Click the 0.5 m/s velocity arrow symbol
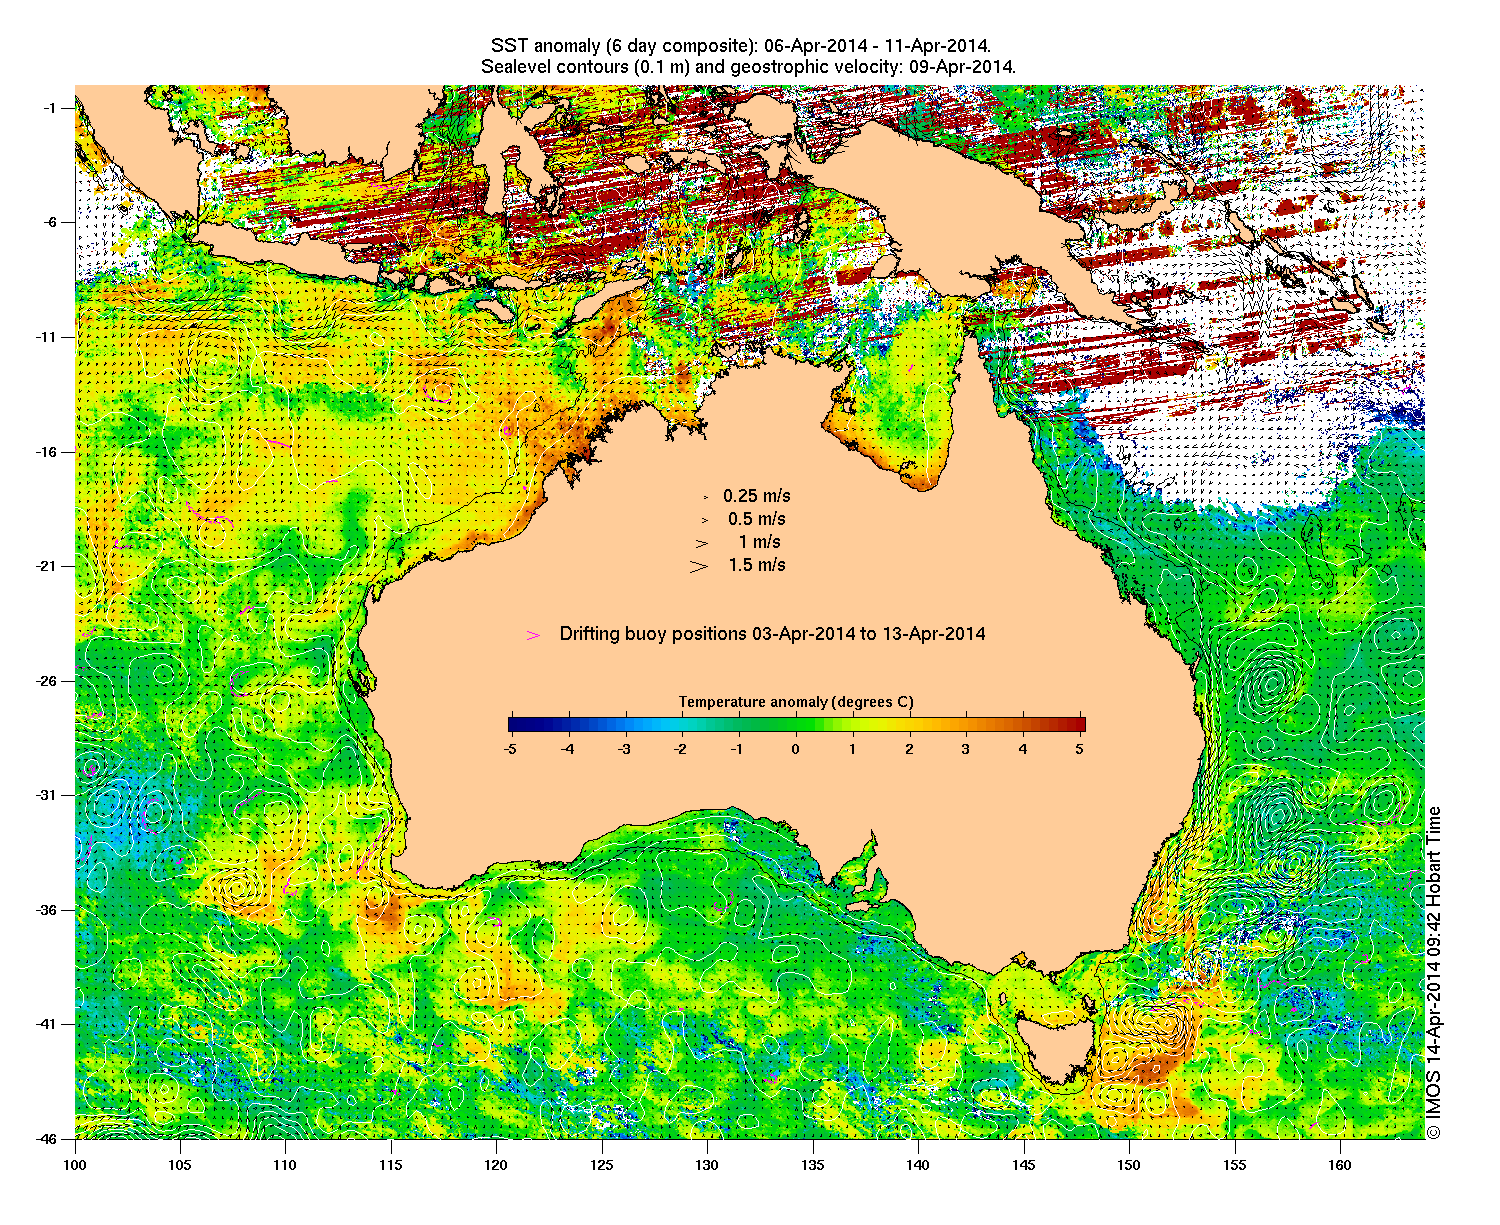This screenshot has height=1225, width=1500. point(704,520)
